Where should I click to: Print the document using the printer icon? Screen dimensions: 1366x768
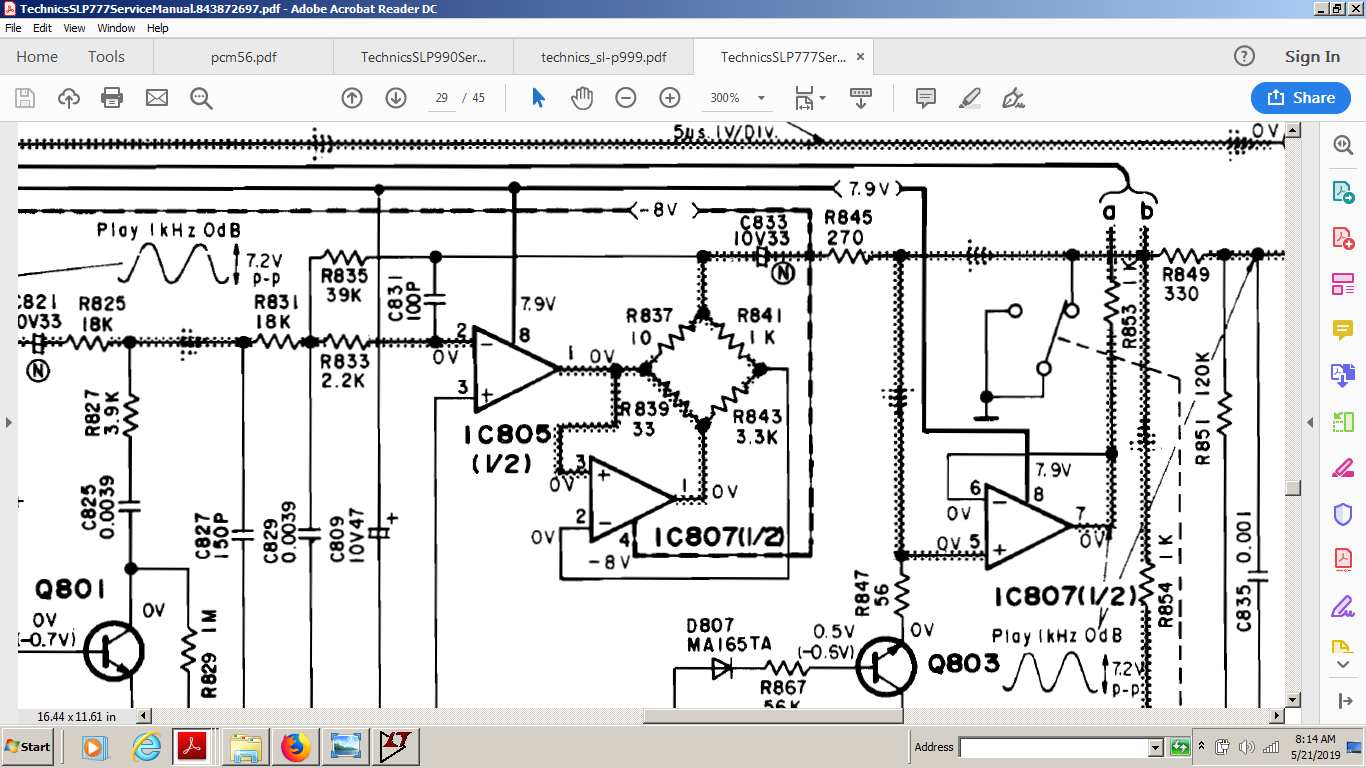click(x=112, y=98)
